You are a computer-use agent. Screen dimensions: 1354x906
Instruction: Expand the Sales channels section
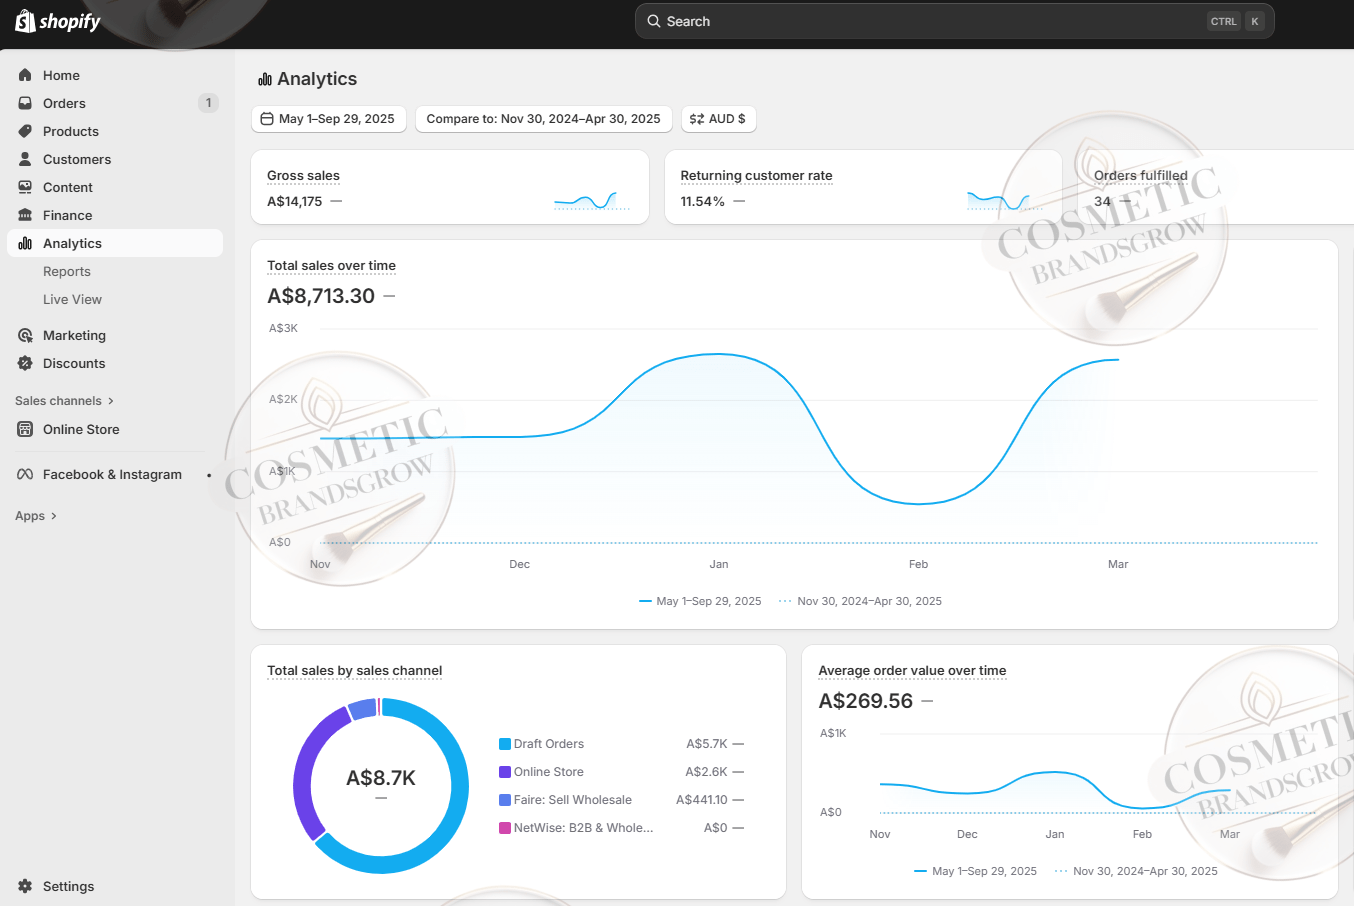click(64, 401)
